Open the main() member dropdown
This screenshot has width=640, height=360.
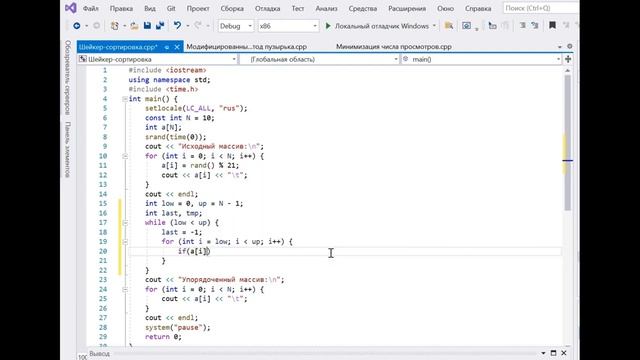point(482,59)
